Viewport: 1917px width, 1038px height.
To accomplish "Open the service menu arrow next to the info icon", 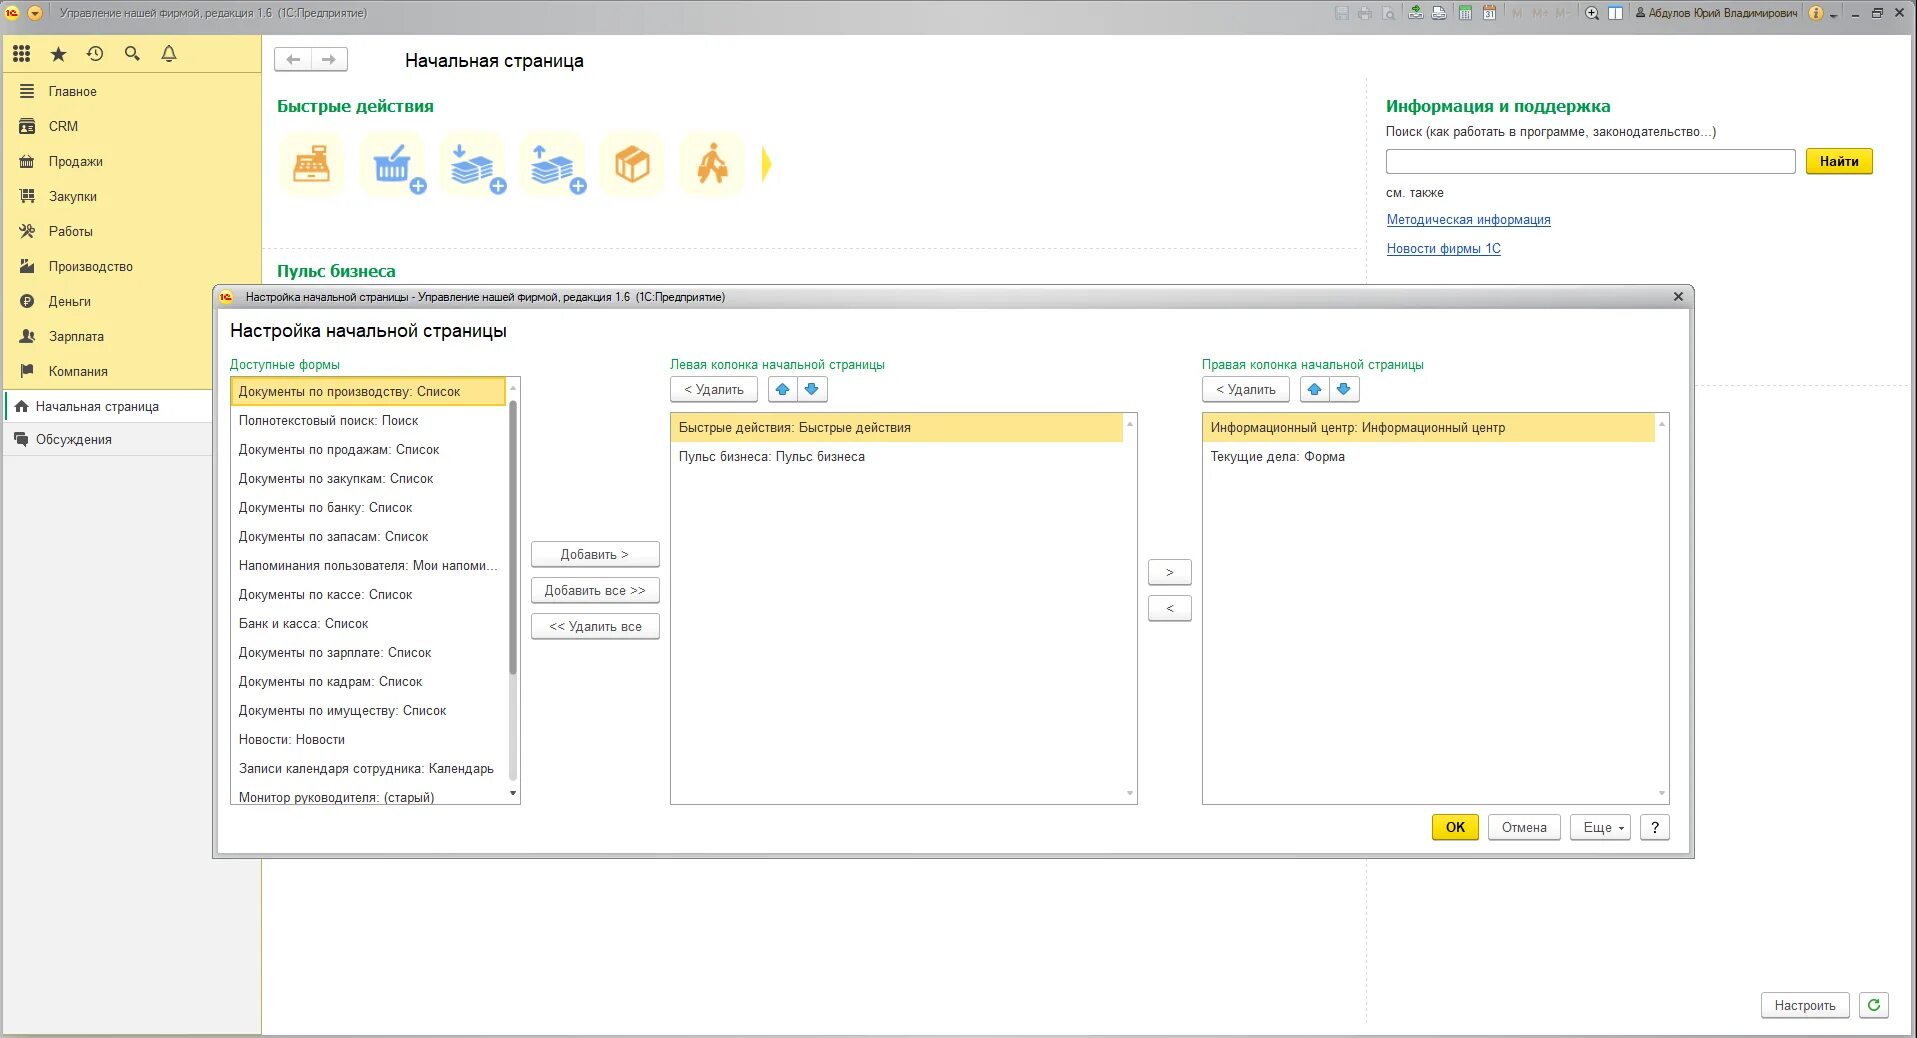I will (1834, 14).
